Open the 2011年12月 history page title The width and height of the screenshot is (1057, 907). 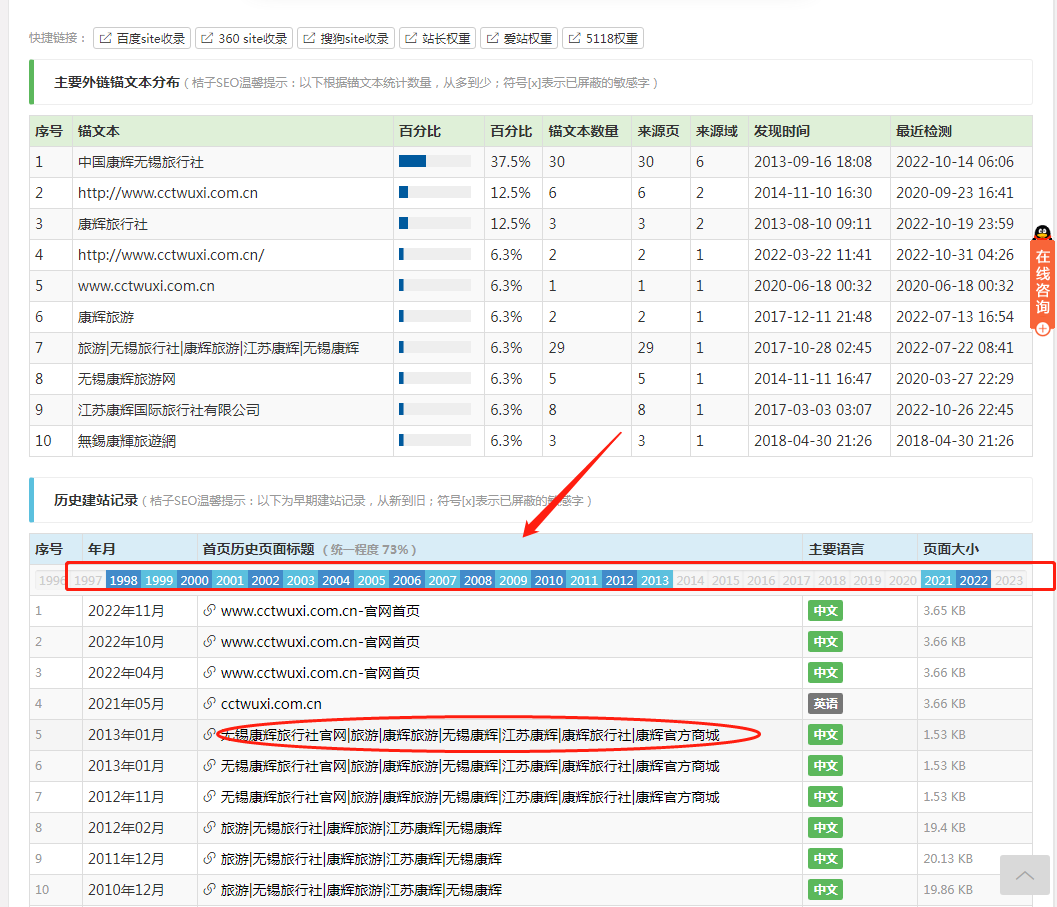361,858
